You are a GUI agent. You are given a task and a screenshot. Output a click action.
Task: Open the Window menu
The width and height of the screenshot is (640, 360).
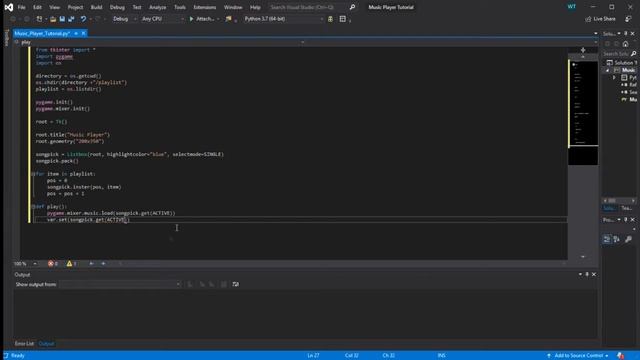point(233,7)
